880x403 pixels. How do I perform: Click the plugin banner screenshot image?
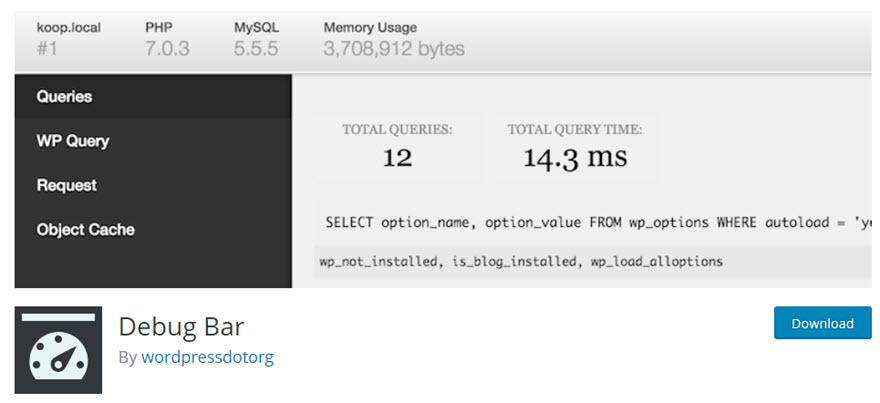click(x=443, y=150)
